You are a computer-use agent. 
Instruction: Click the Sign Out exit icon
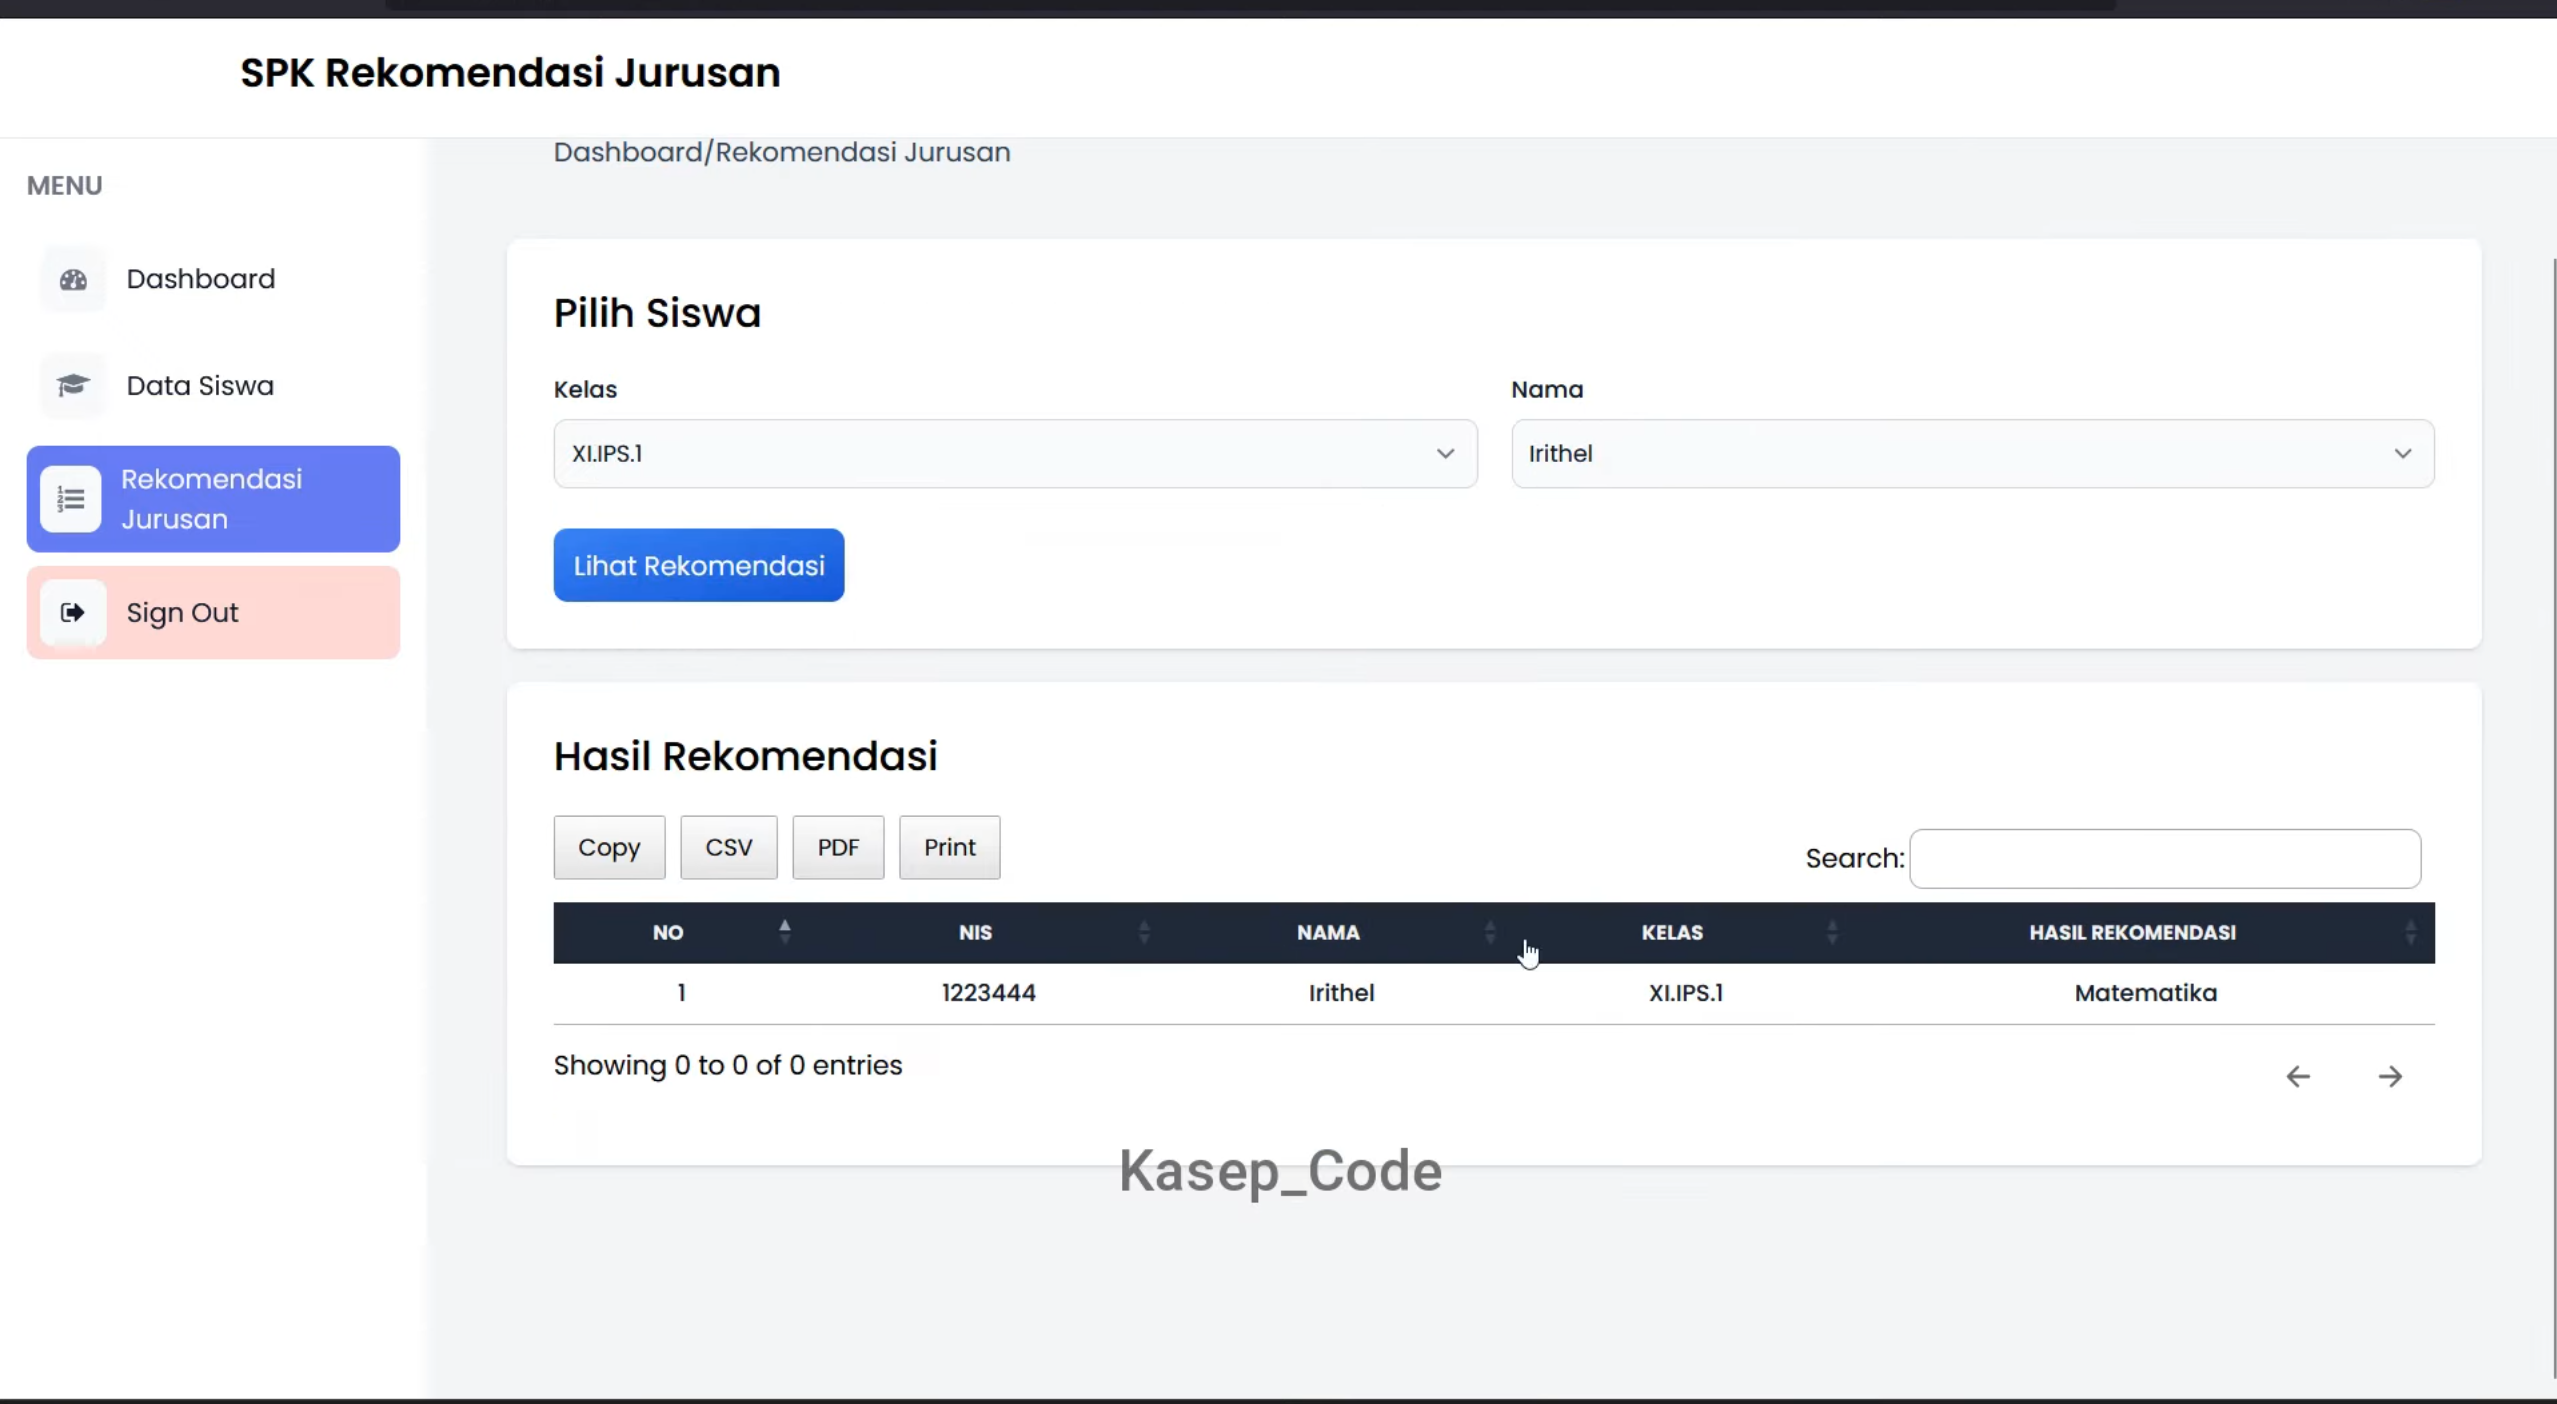point(72,613)
